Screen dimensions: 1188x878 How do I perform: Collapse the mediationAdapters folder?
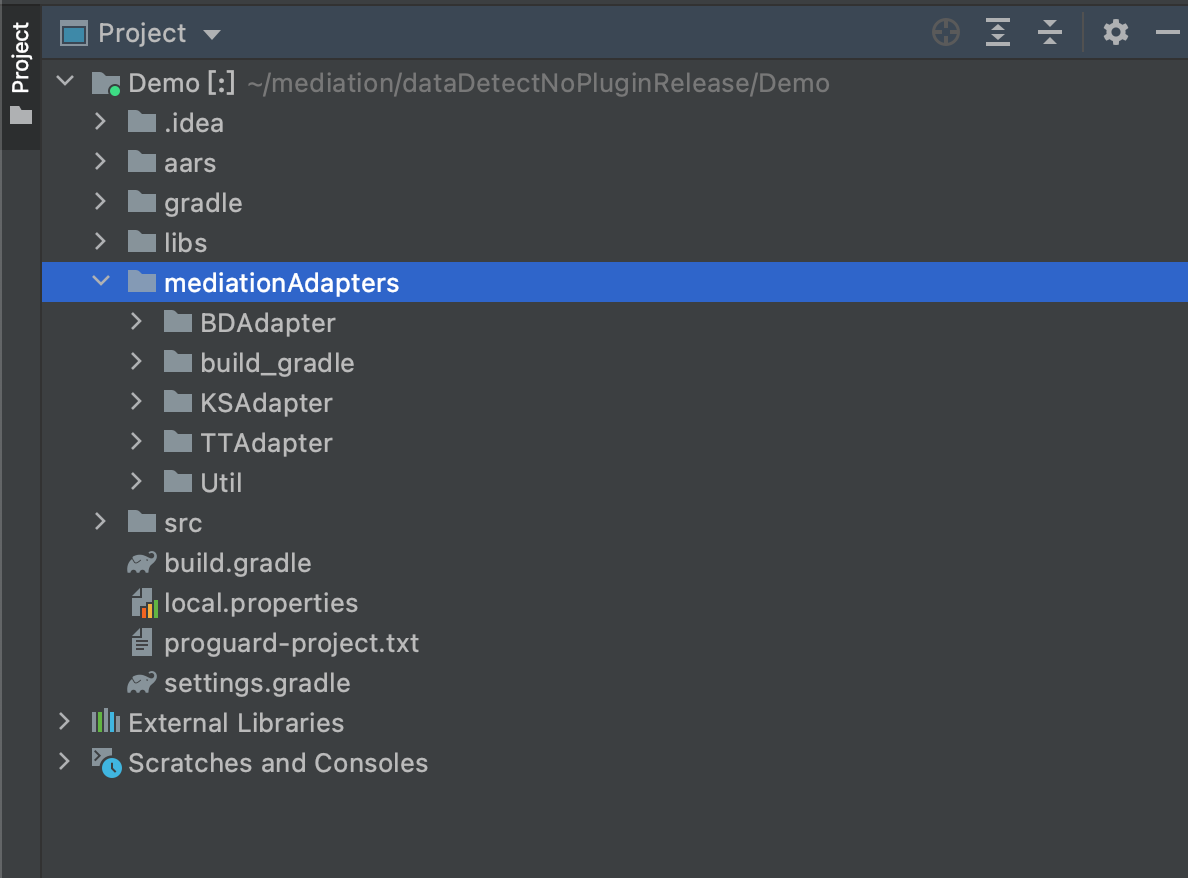tap(100, 283)
